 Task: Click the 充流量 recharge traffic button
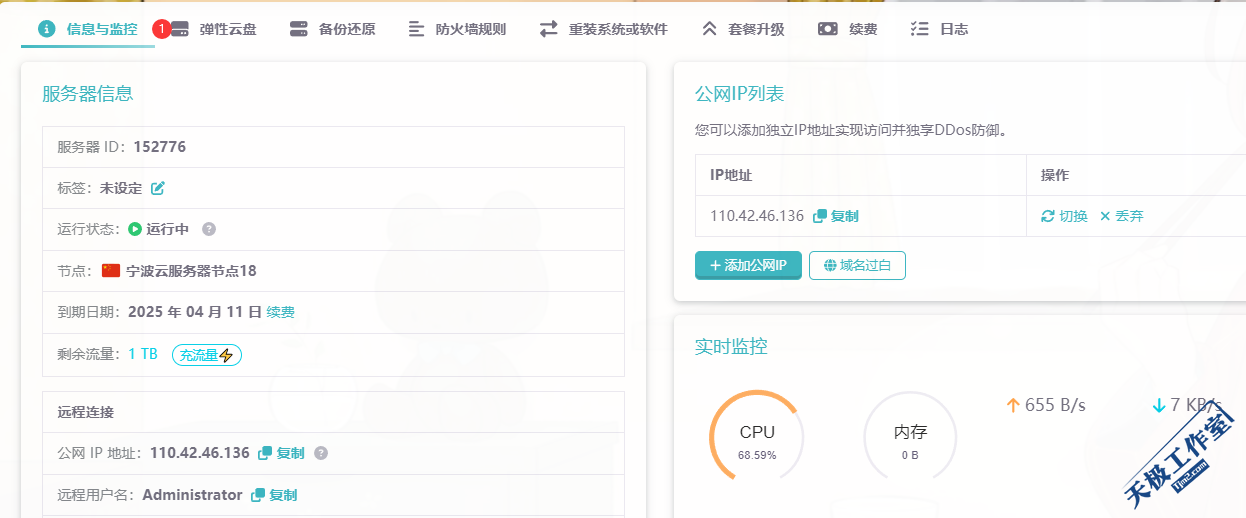click(x=207, y=355)
